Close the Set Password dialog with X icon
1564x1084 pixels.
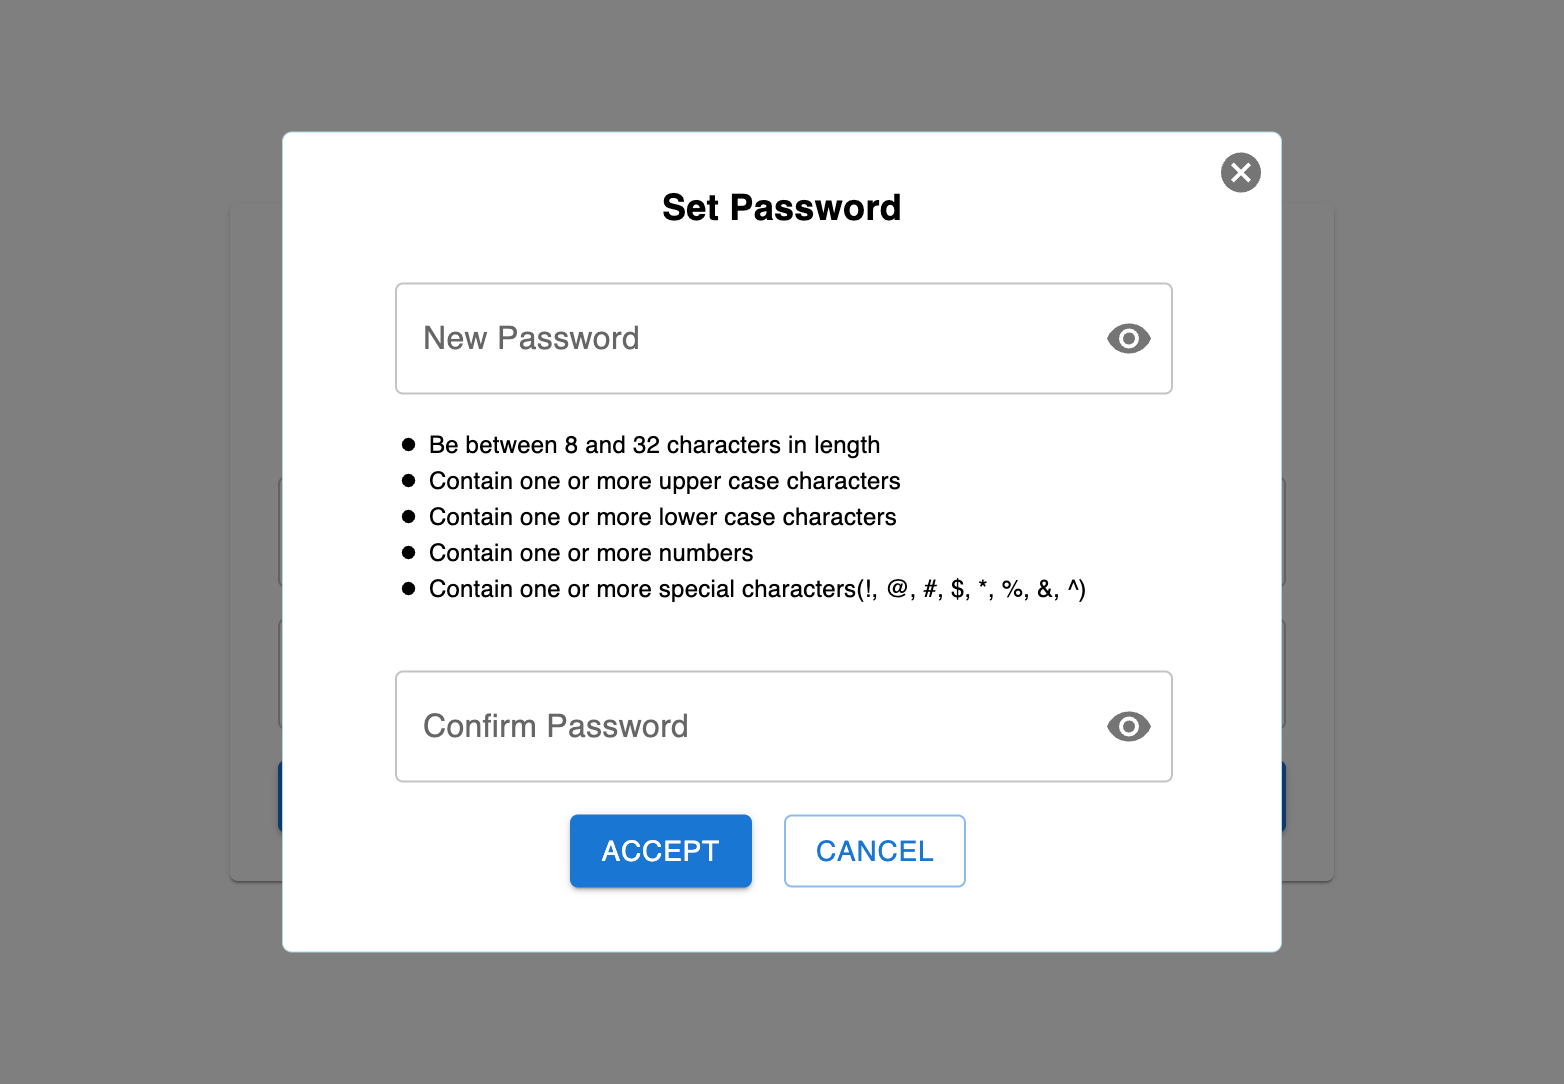pyautogui.click(x=1240, y=172)
